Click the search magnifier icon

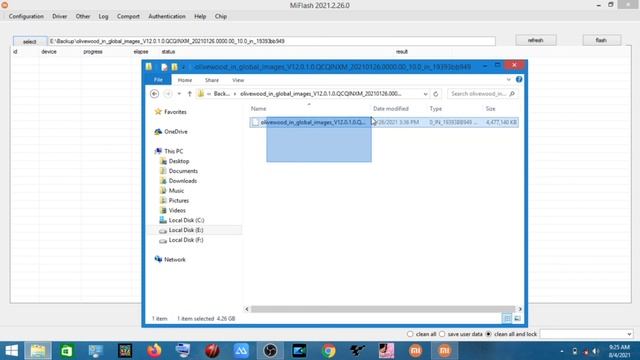click(512, 94)
